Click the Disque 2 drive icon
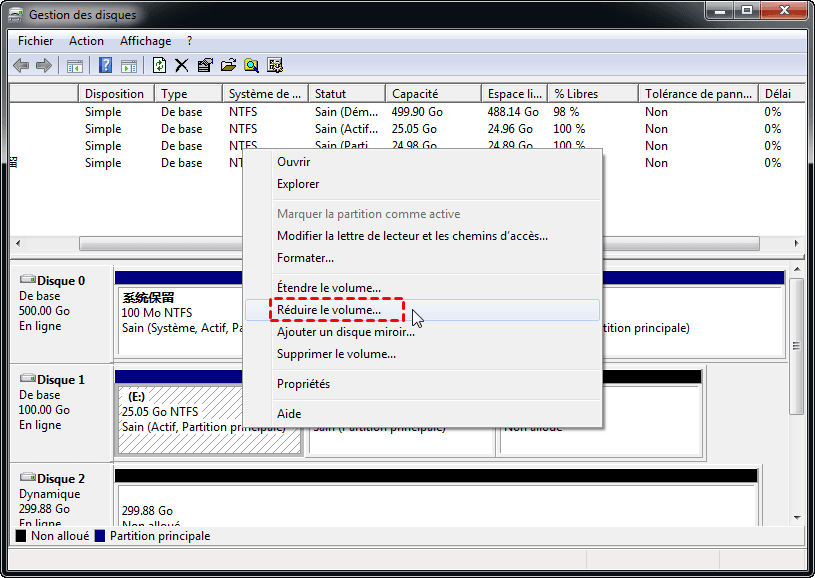 28,478
